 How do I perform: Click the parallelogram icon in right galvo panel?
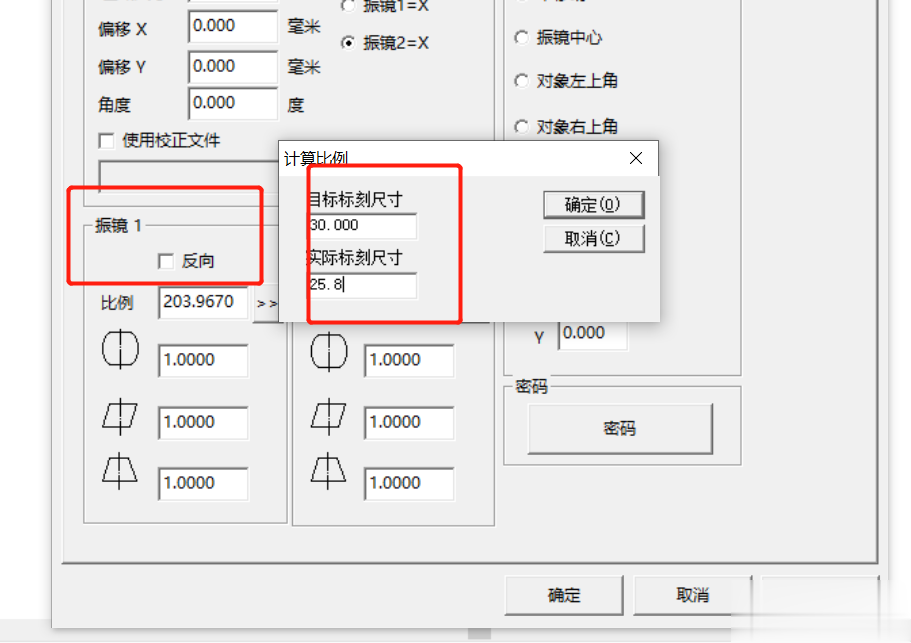328,416
